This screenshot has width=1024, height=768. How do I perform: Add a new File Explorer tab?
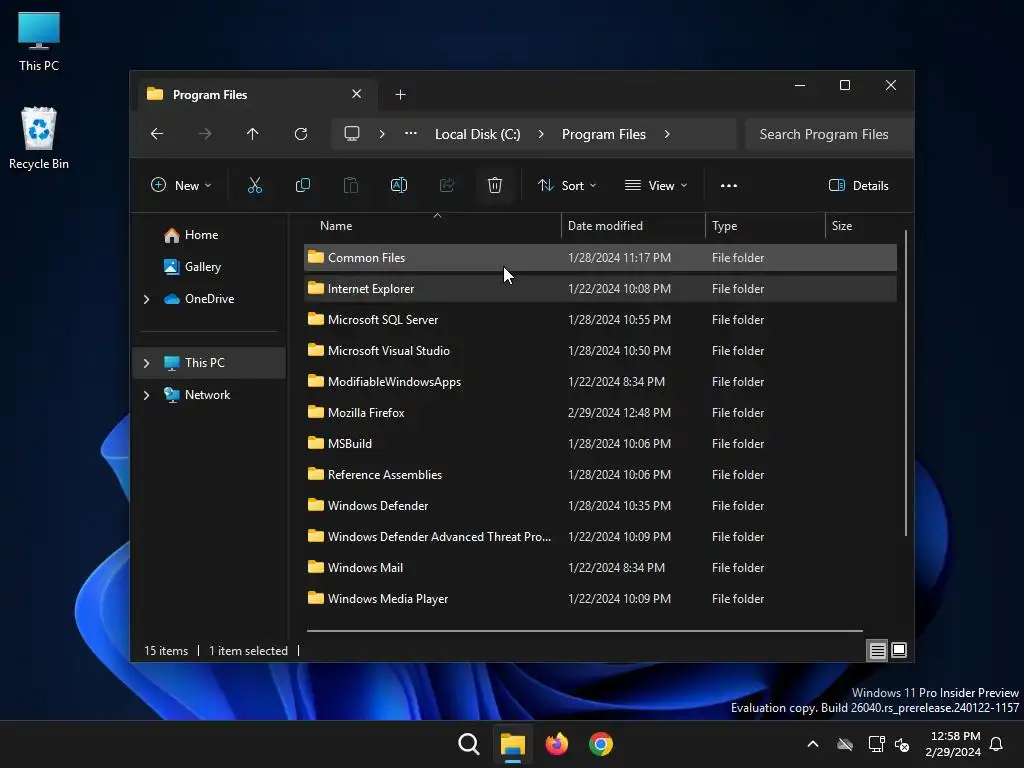pos(400,95)
